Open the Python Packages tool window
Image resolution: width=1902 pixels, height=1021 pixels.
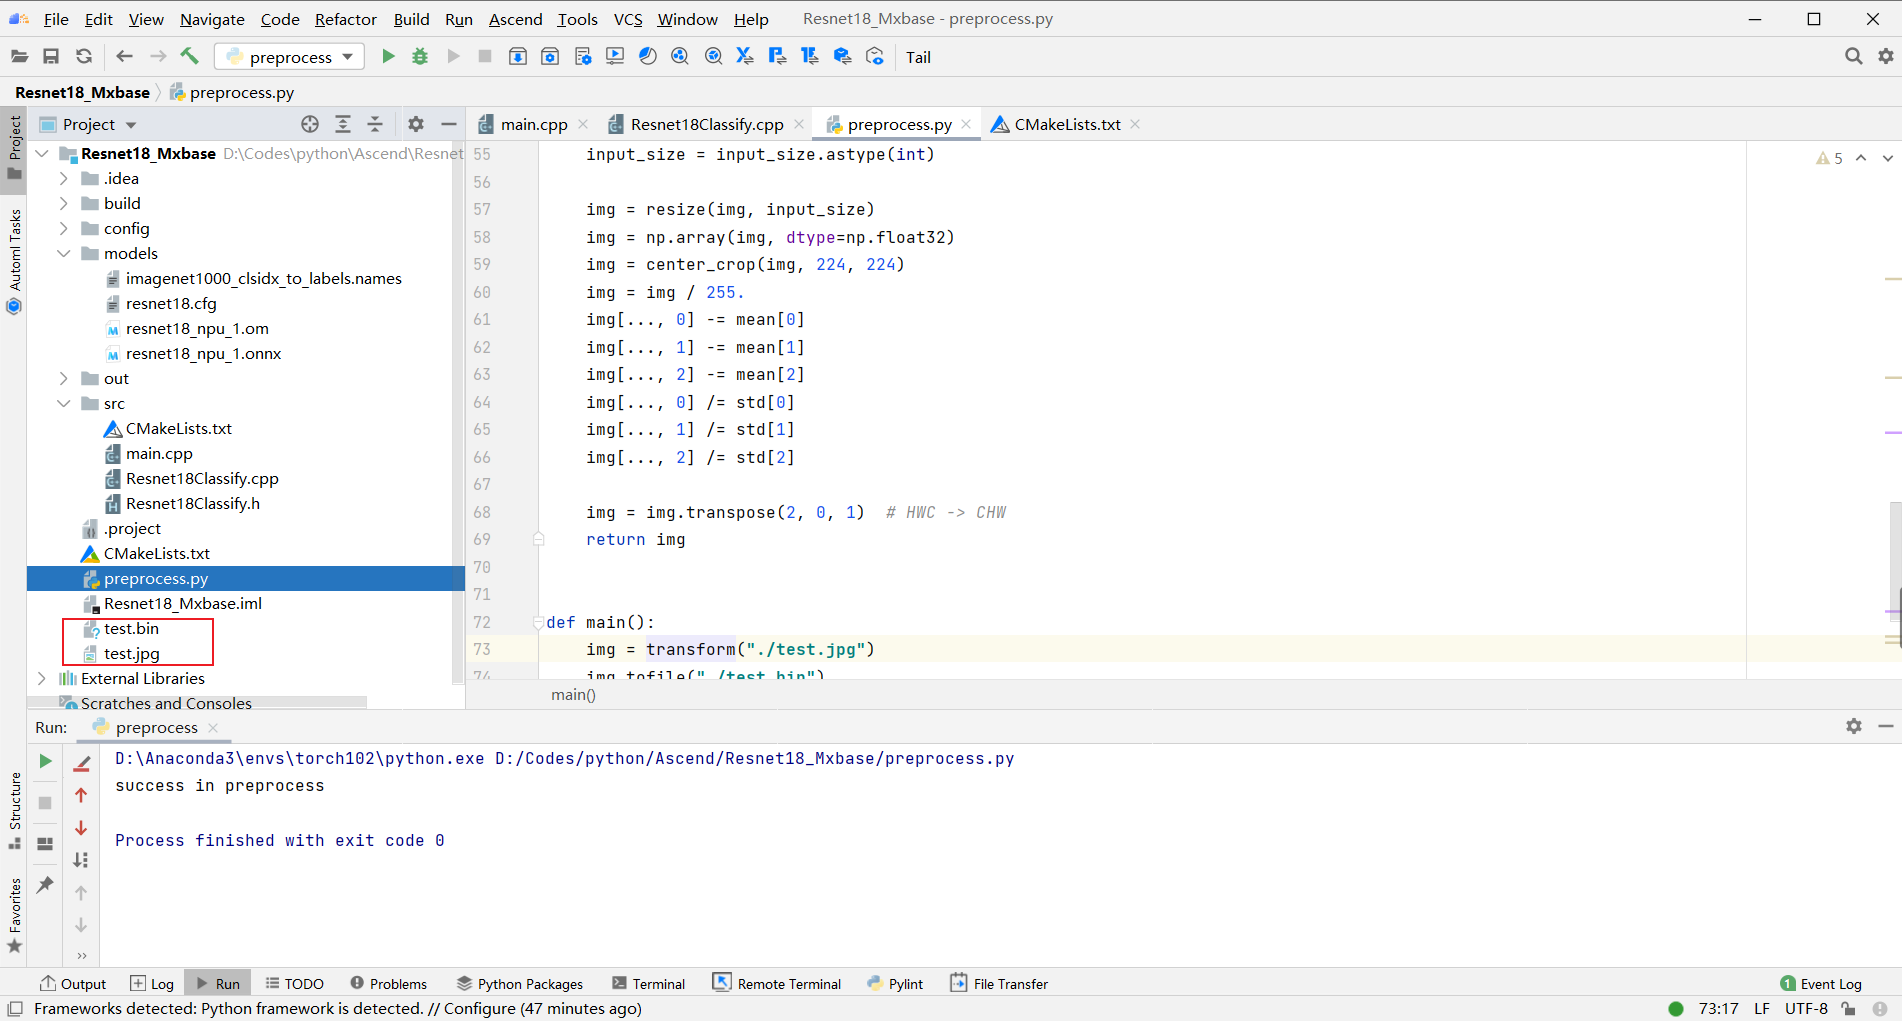[520, 983]
